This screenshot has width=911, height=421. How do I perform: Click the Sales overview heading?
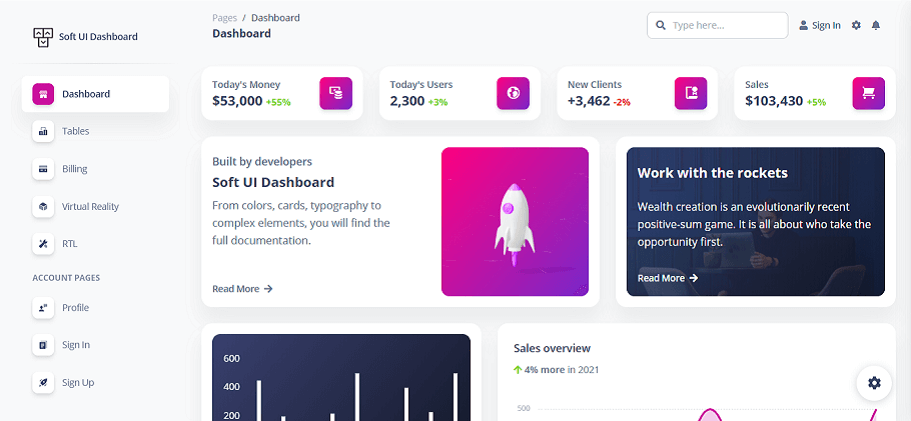tap(552, 348)
